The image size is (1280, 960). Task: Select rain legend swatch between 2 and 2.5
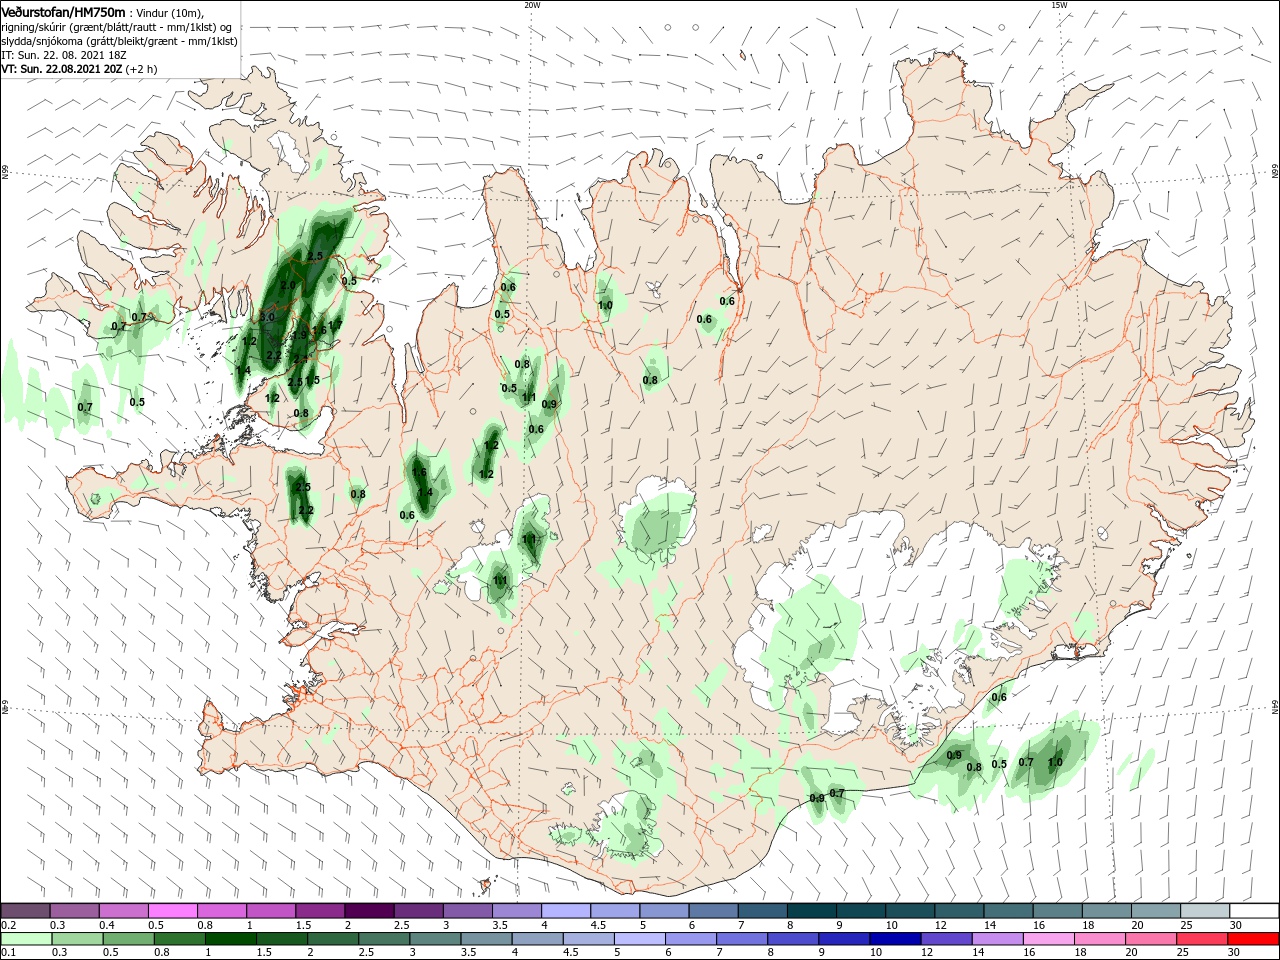[x=333, y=939]
